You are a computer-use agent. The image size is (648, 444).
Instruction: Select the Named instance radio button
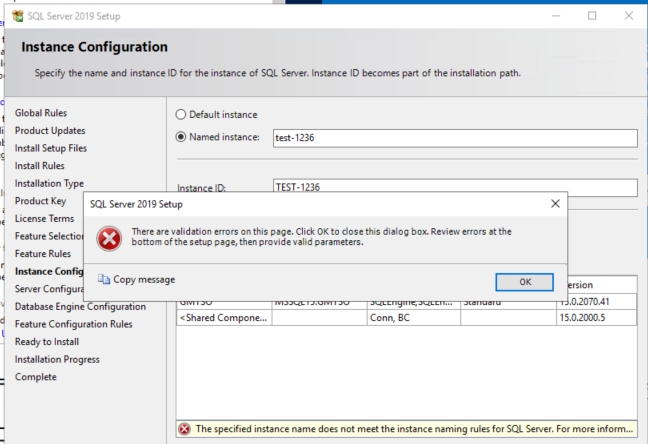pyautogui.click(x=182, y=138)
